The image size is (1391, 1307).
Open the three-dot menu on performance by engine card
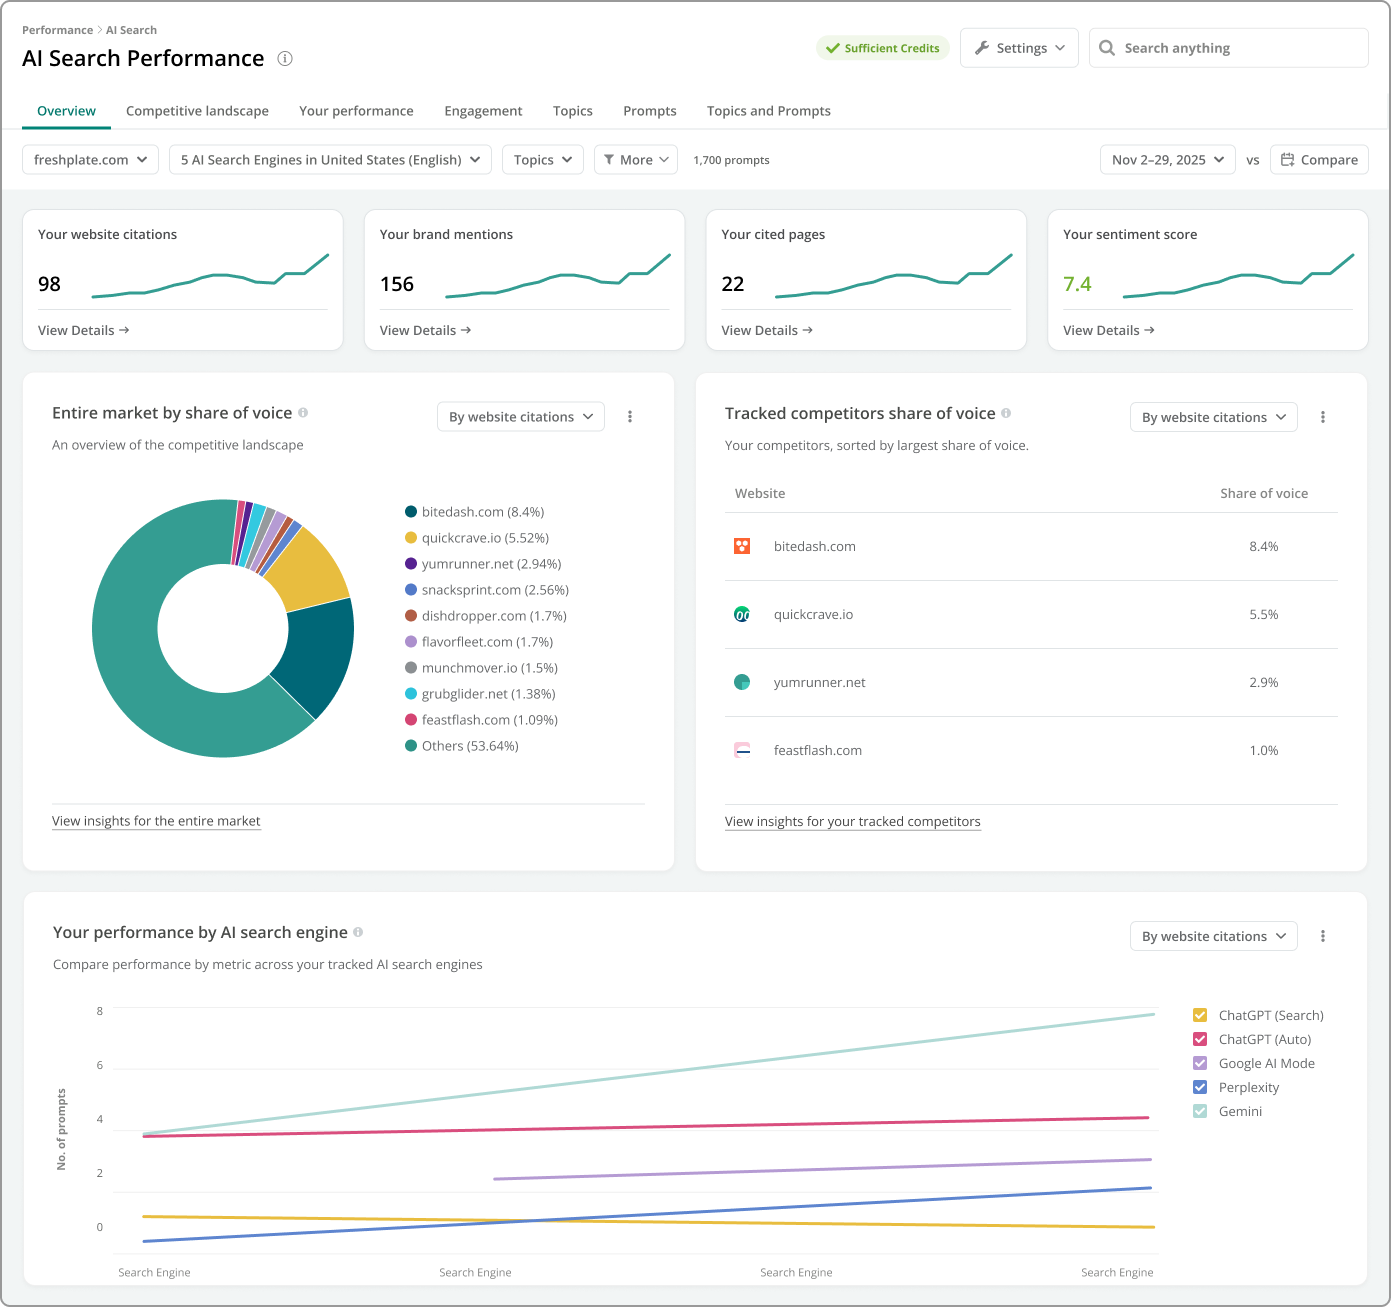(x=1323, y=936)
